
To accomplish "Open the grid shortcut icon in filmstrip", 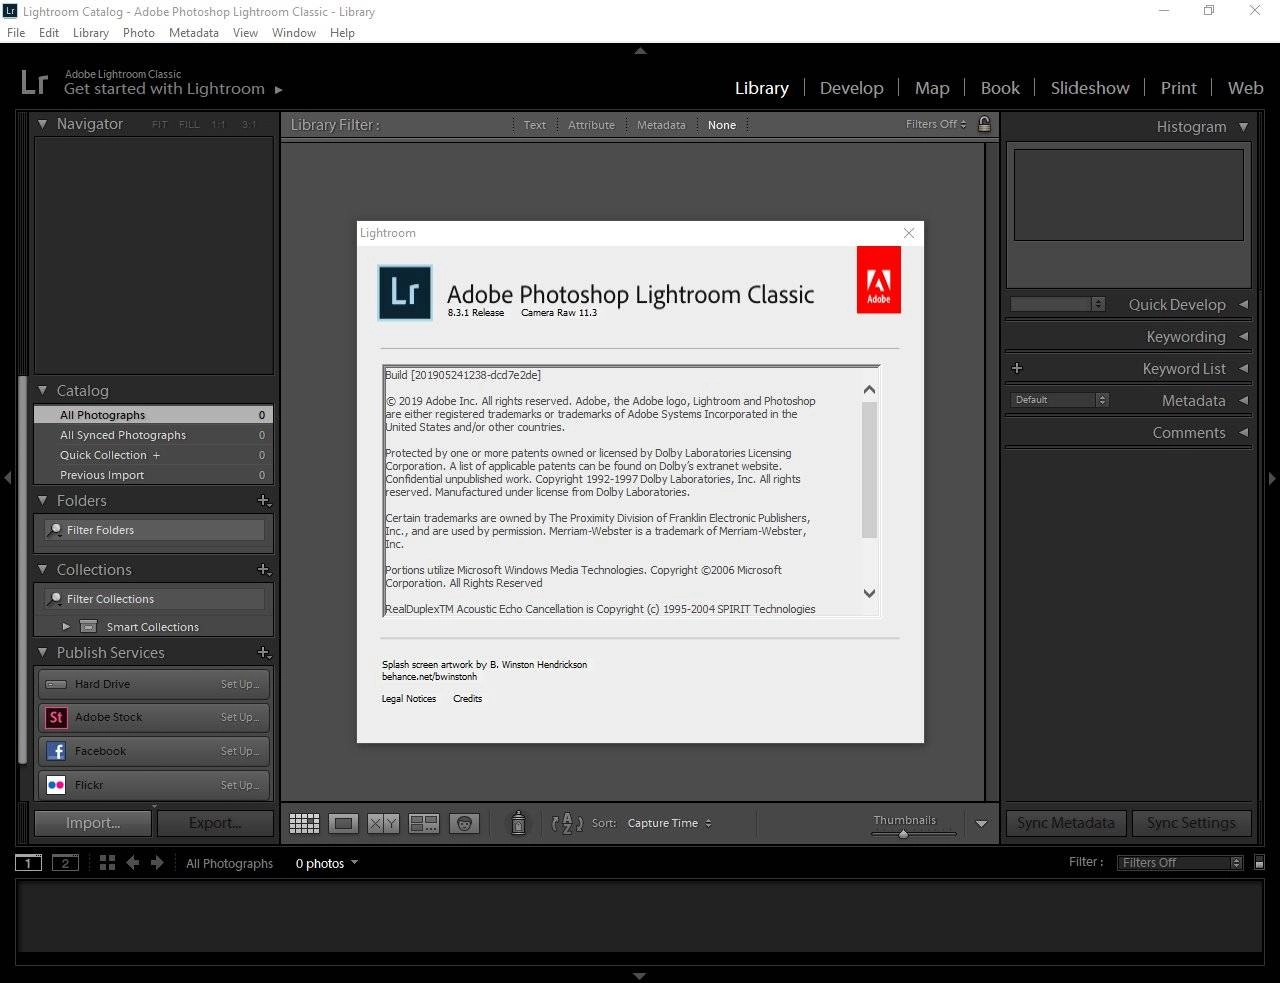I will coord(107,862).
